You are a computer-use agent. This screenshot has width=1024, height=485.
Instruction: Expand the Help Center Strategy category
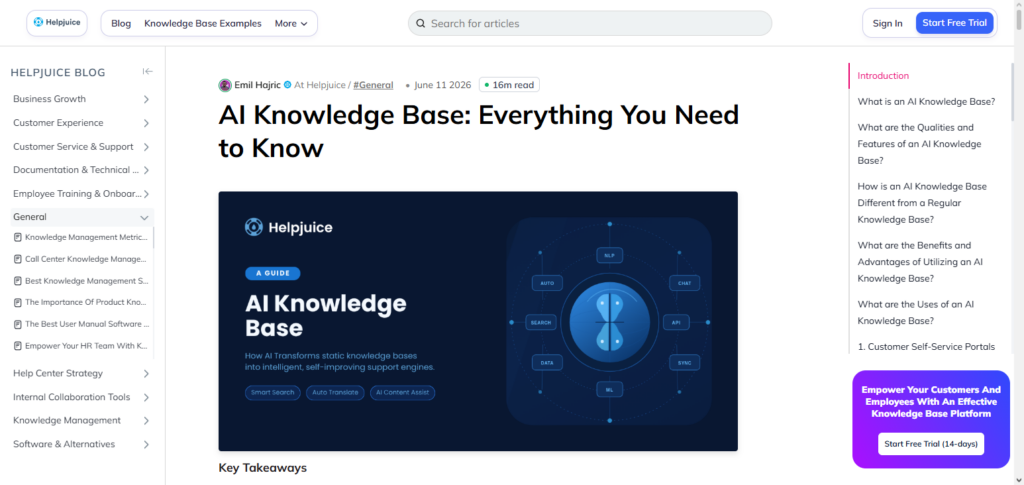(x=146, y=373)
